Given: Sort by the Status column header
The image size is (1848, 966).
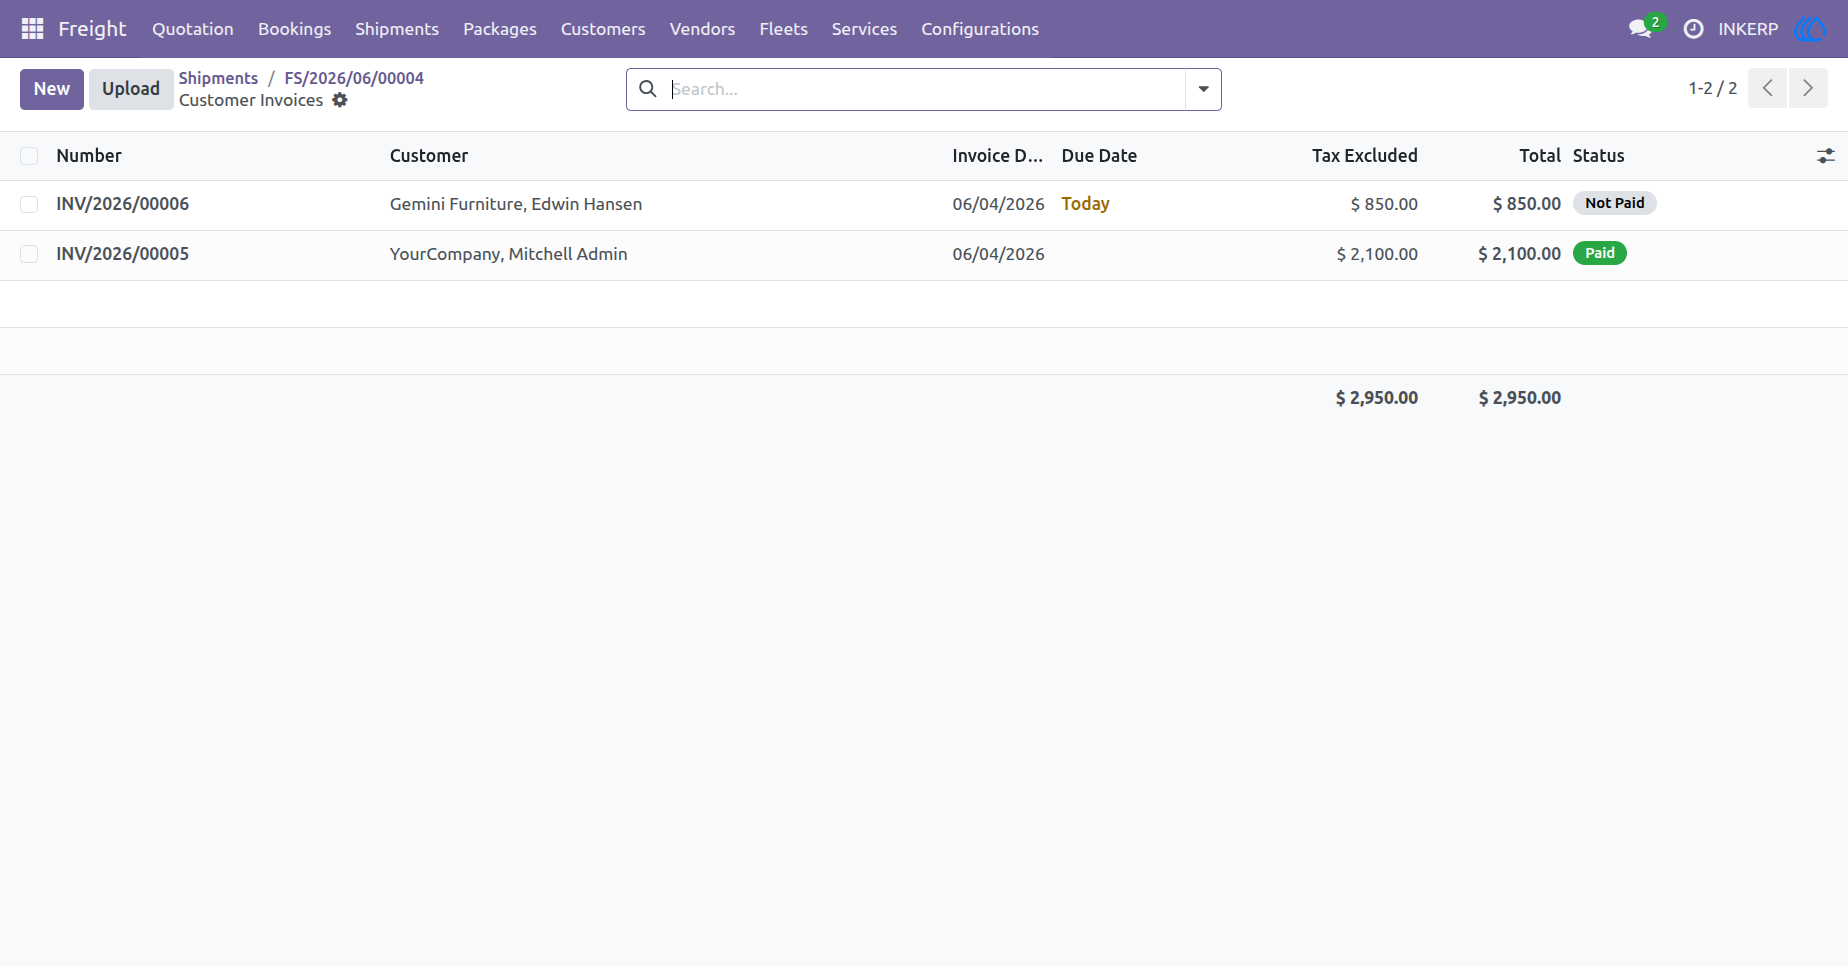Looking at the screenshot, I should click(1598, 156).
